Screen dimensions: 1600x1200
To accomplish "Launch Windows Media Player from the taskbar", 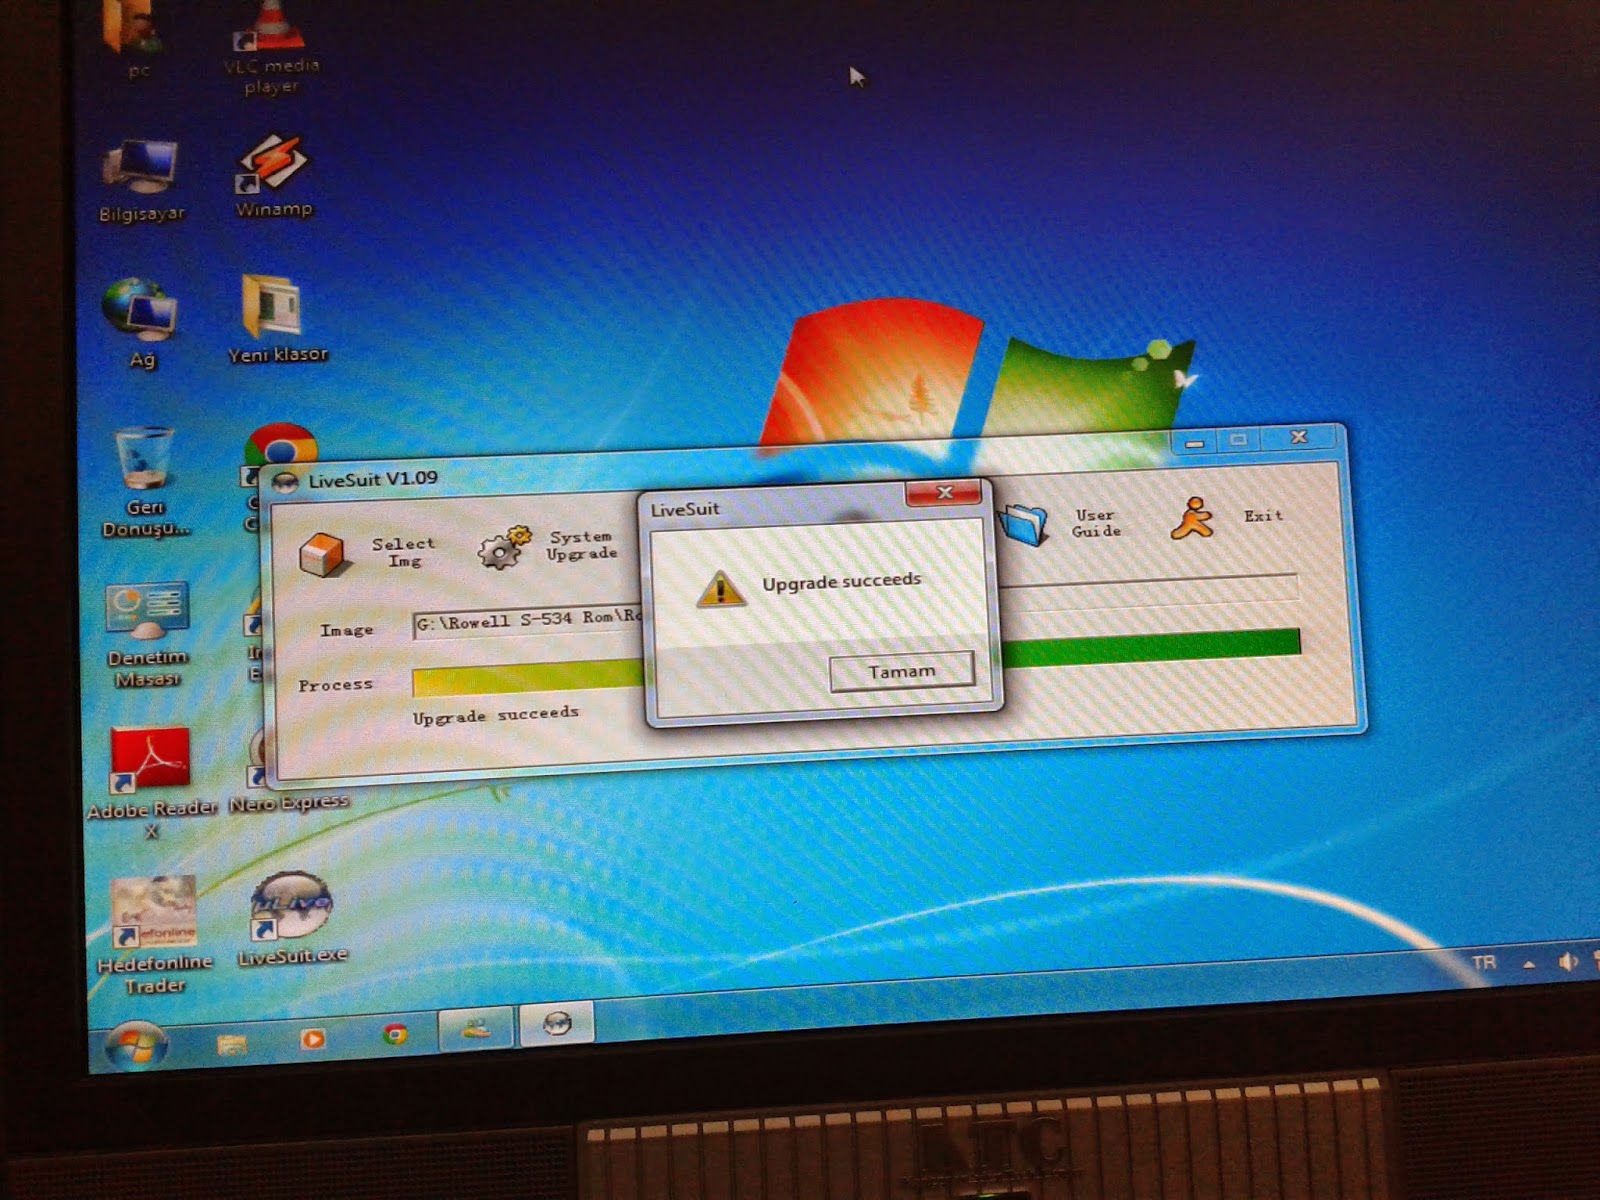I will point(313,1039).
